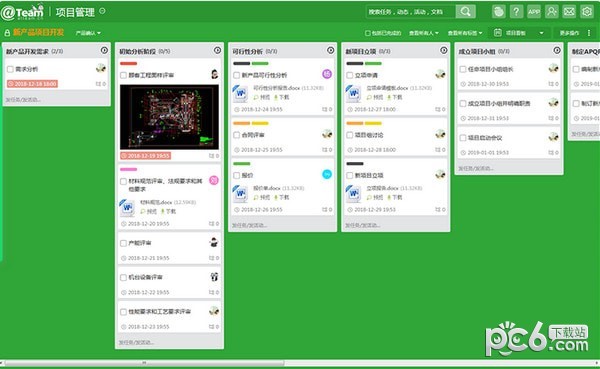Open the APP download icon

click(534, 11)
